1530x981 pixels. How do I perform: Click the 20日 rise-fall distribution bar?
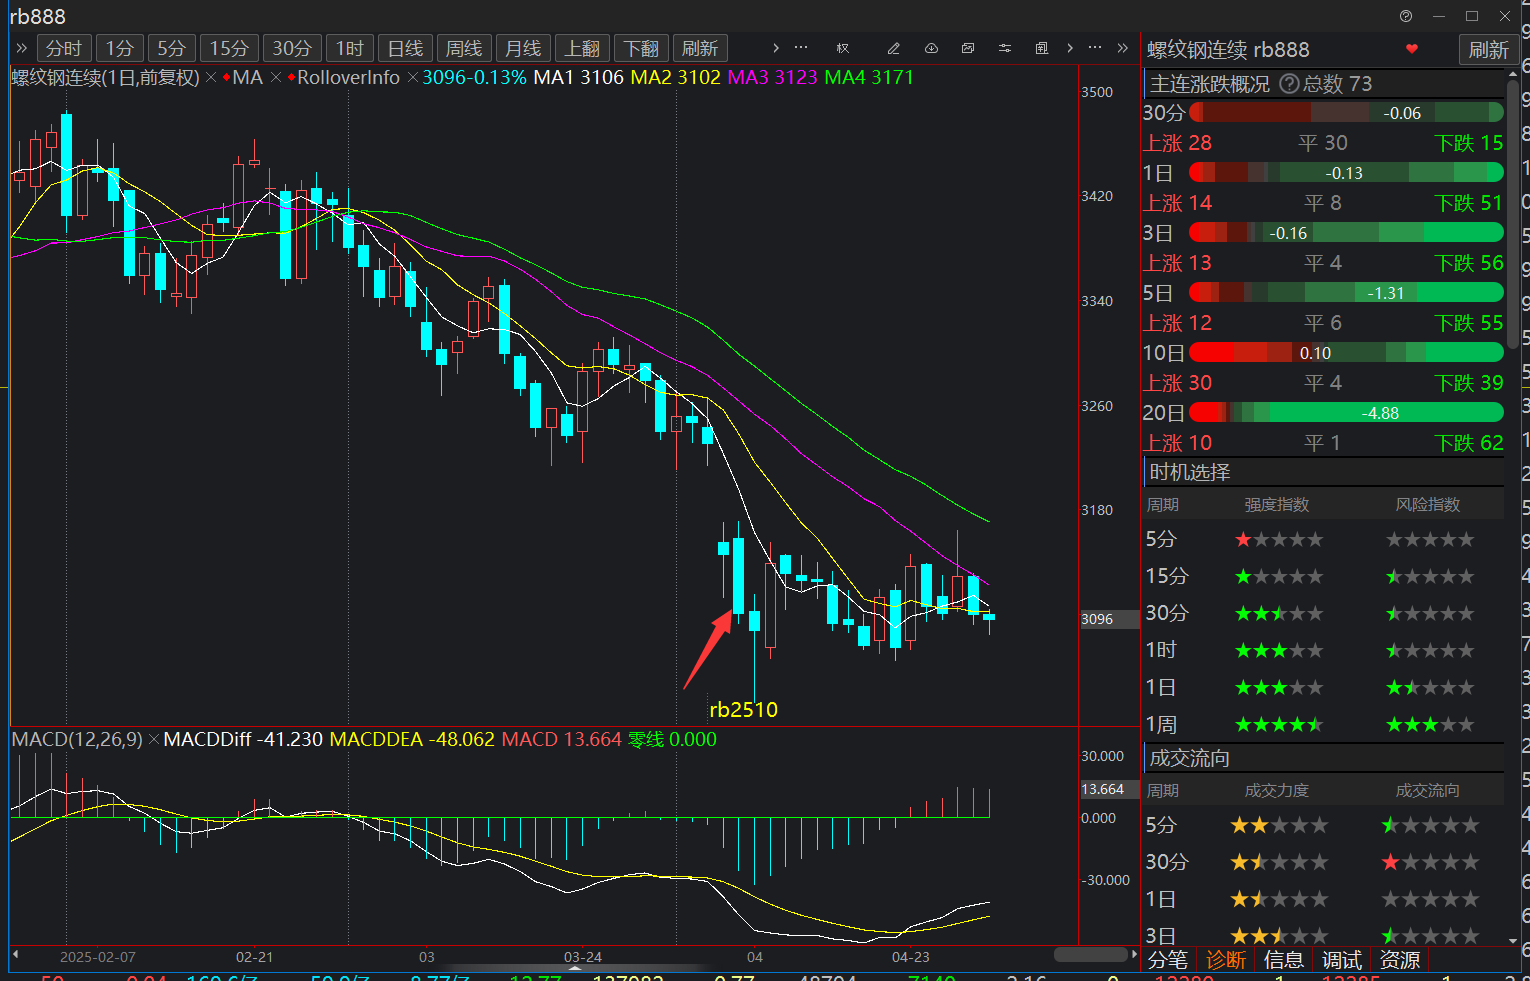[1346, 413]
